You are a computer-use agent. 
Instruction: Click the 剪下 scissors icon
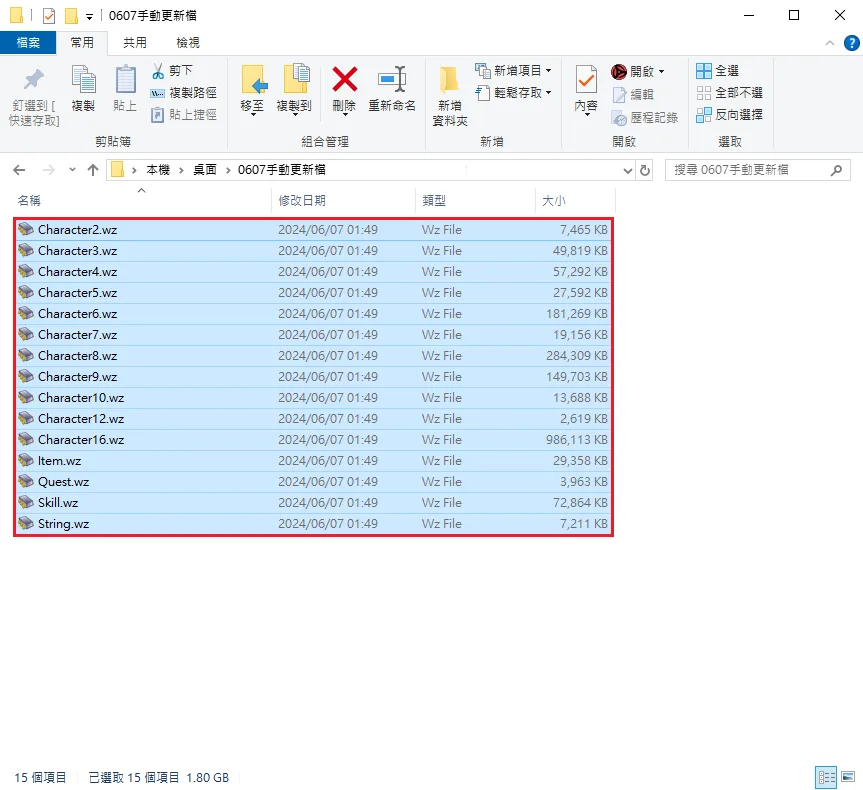pos(158,71)
